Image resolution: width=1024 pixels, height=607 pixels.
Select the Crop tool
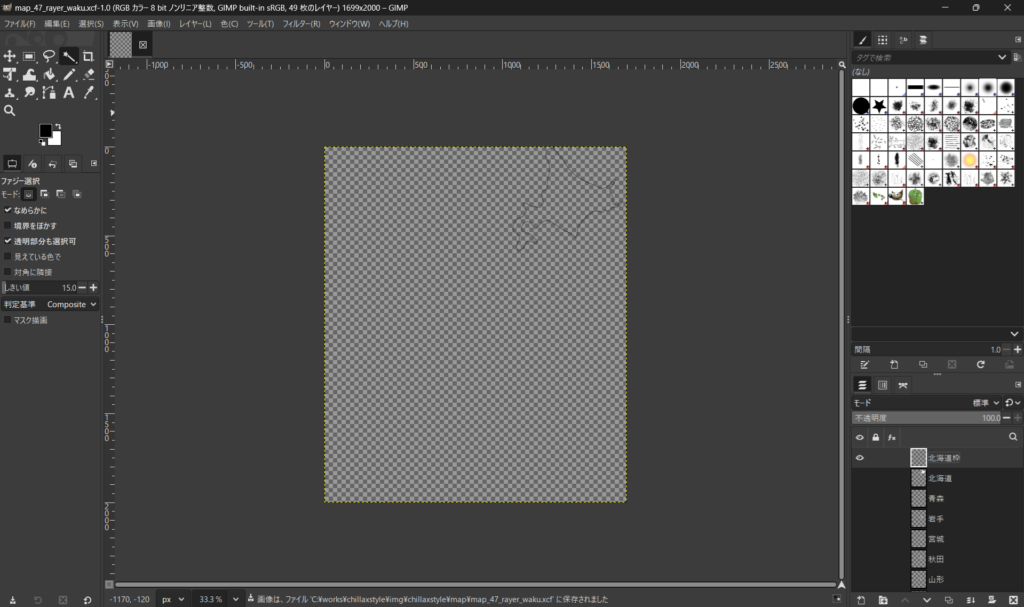pos(89,57)
